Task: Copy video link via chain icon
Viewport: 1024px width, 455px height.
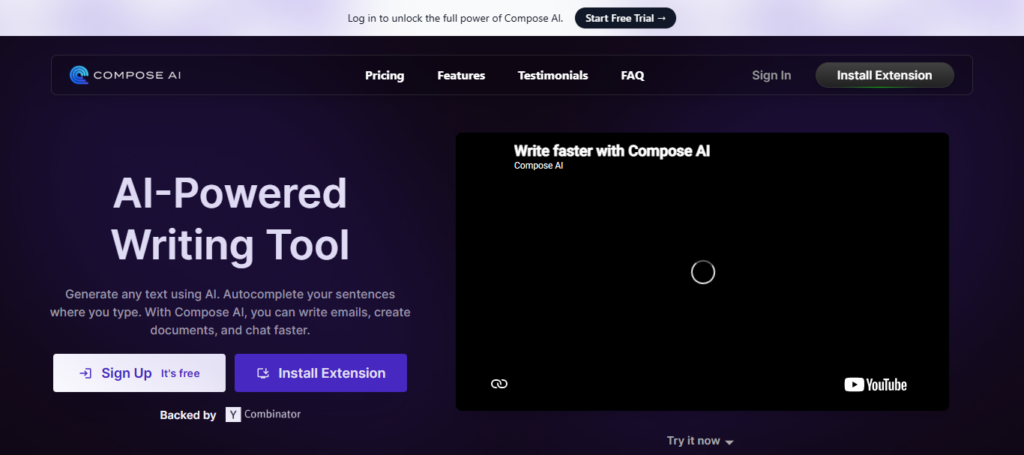Action: pos(499,384)
